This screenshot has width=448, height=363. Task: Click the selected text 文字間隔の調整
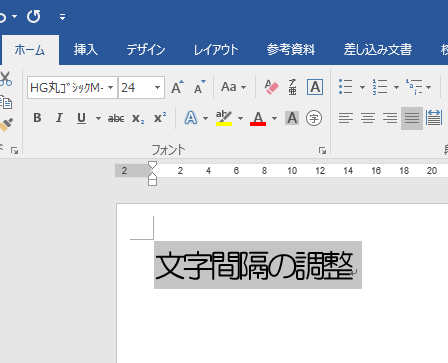254,266
